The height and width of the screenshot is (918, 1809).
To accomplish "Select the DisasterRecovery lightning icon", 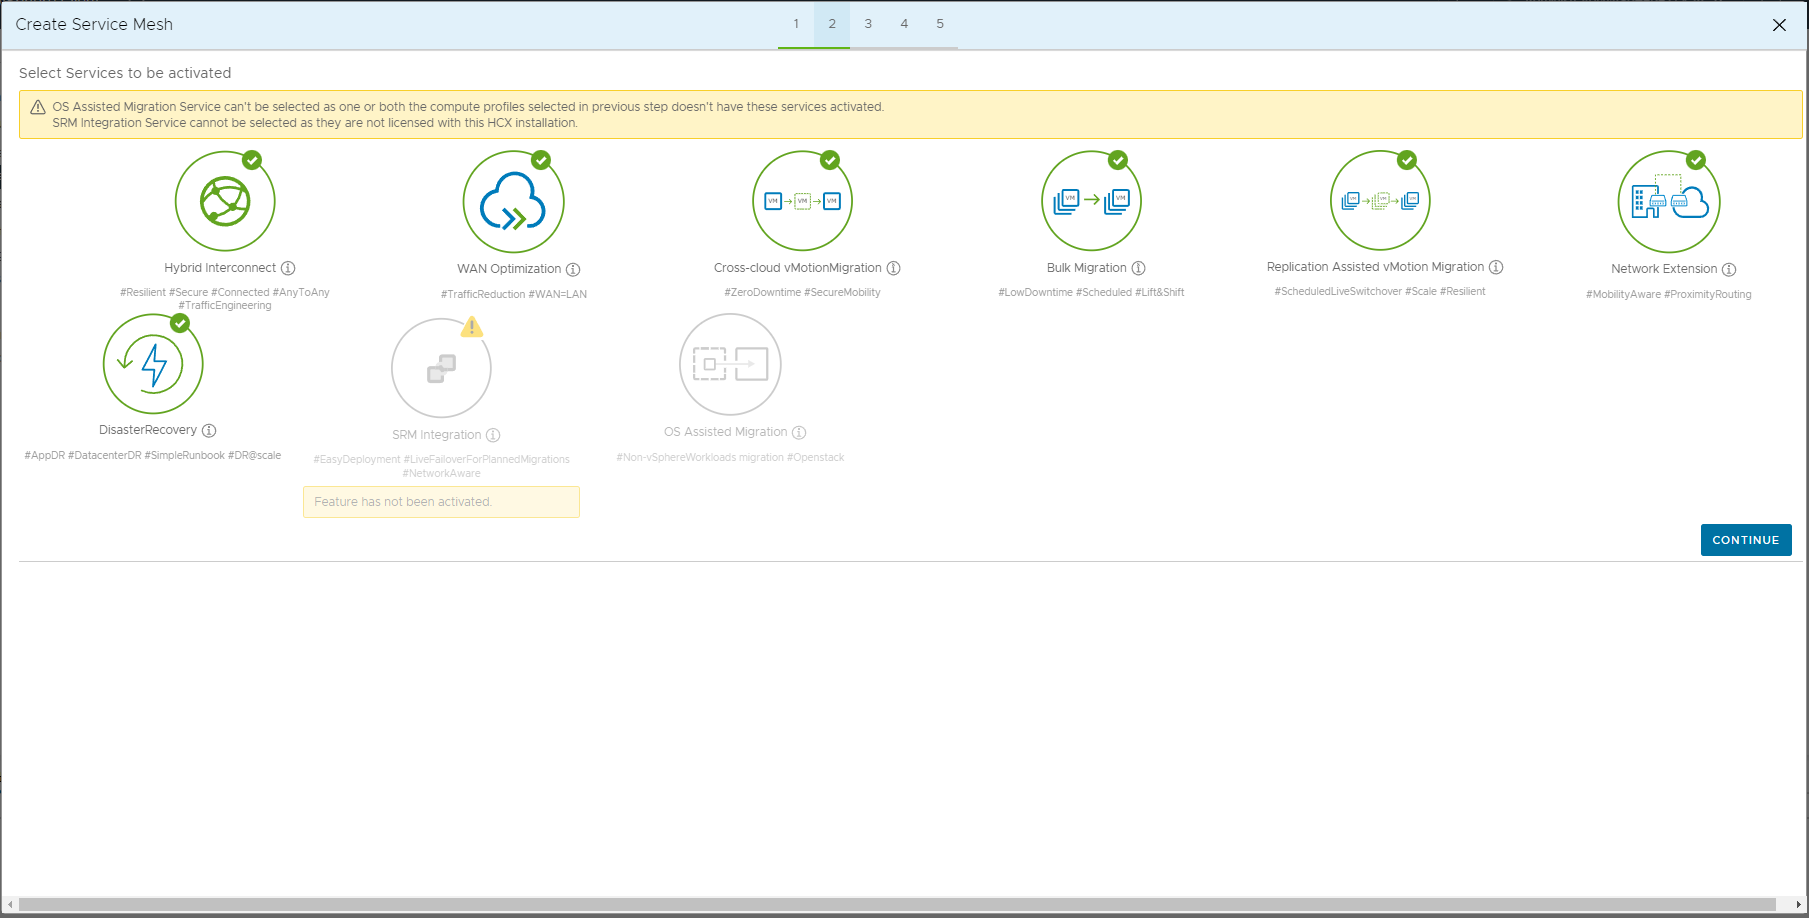I will click(x=153, y=364).
